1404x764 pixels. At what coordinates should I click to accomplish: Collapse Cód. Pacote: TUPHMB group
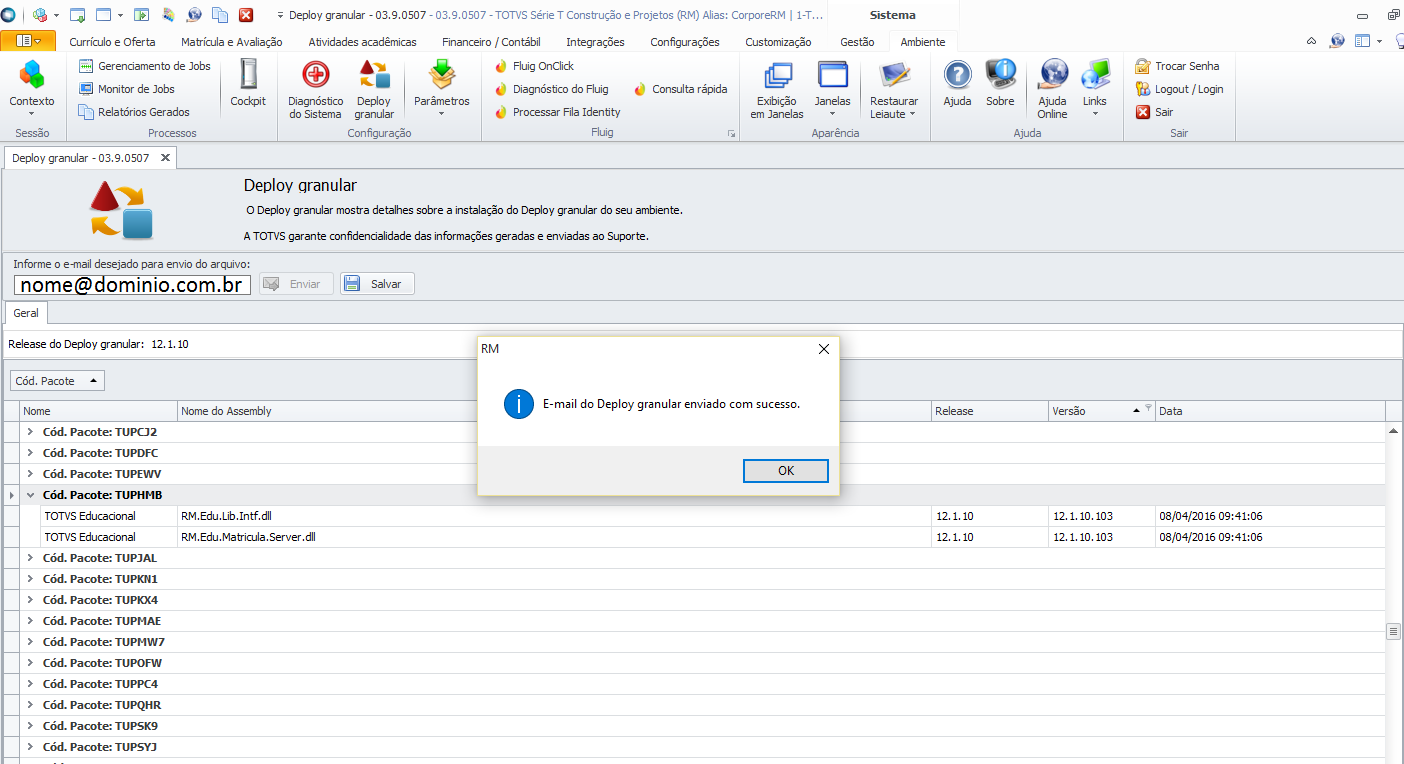coord(30,495)
